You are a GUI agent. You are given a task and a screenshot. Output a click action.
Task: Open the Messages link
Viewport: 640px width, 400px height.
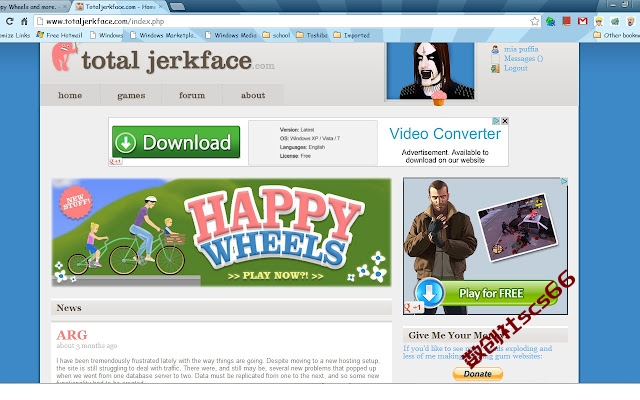(x=523, y=58)
